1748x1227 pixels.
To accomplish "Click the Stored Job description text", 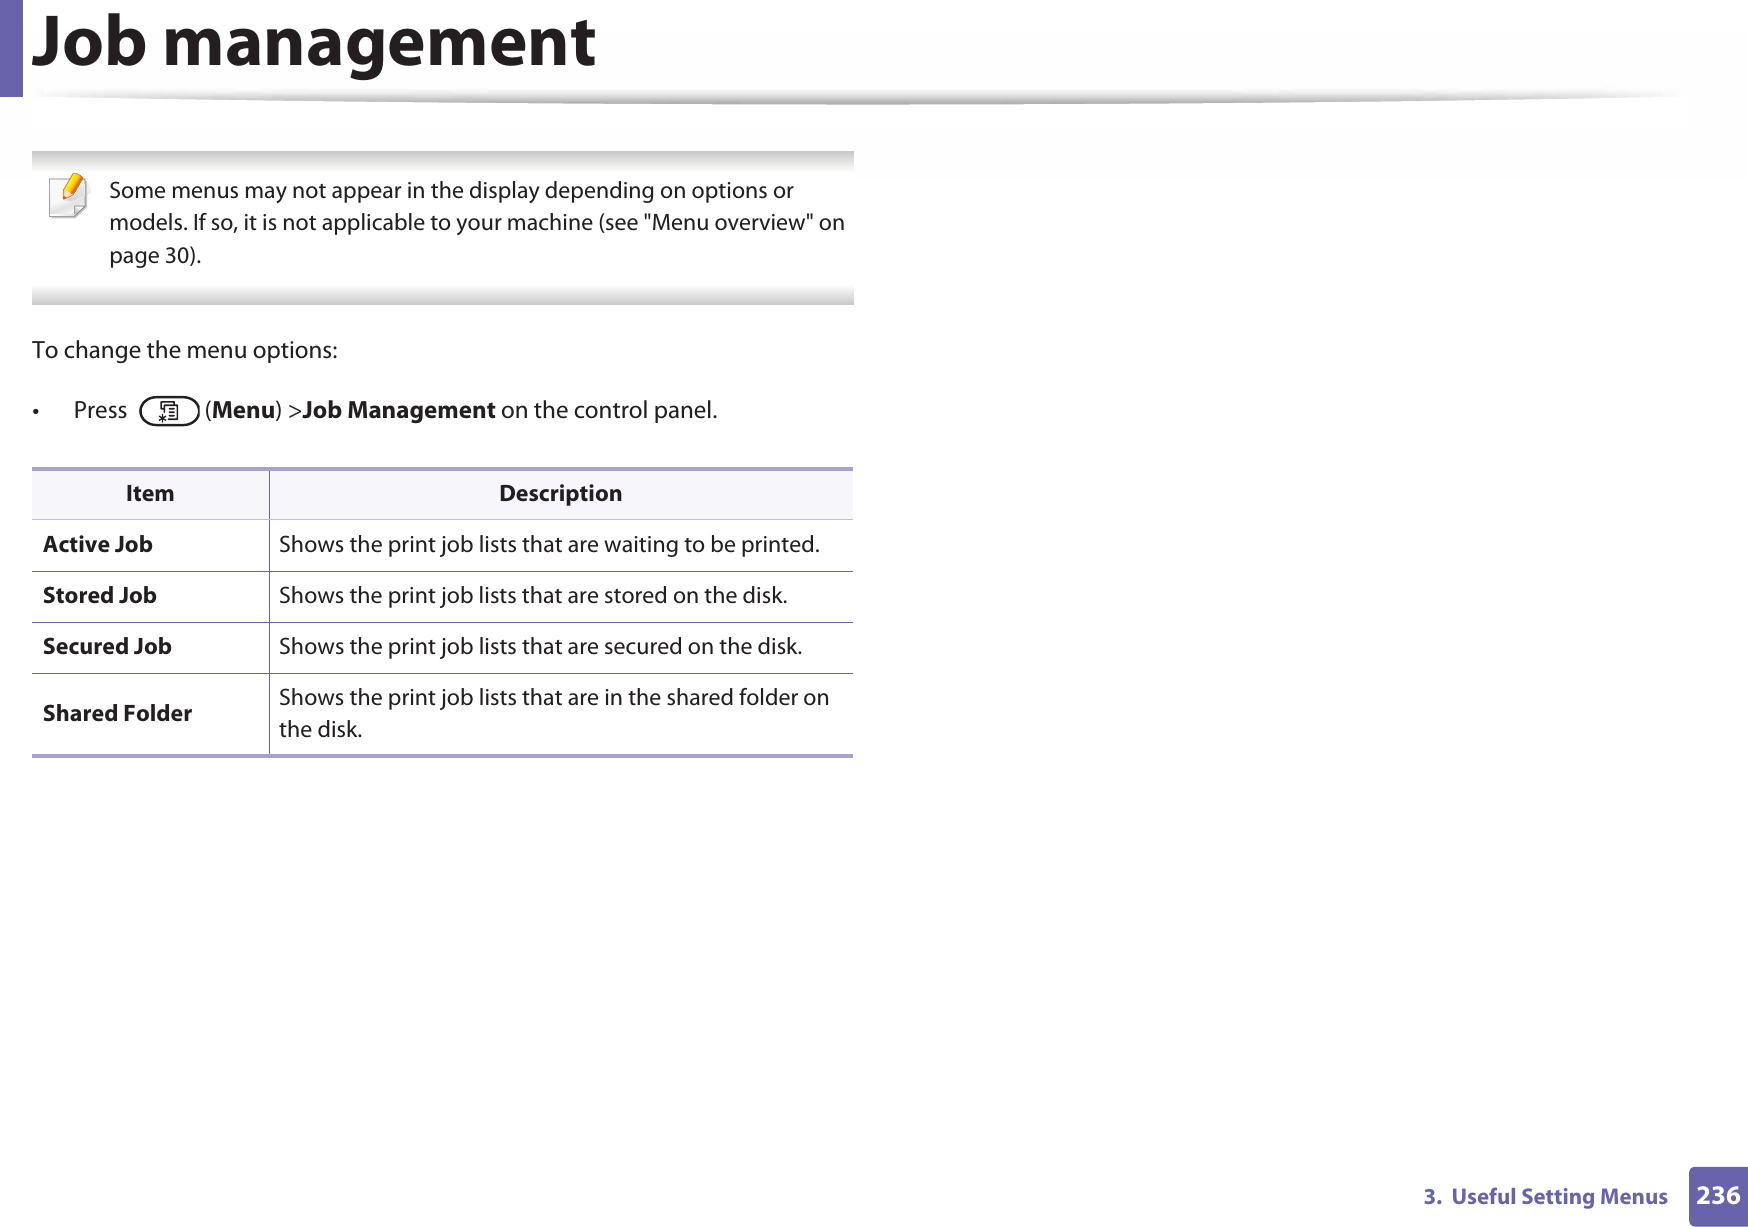I will click(x=533, y=595).
